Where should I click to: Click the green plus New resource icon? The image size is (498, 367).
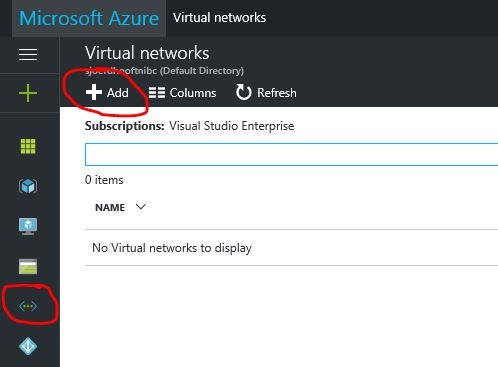click(28, 93)
